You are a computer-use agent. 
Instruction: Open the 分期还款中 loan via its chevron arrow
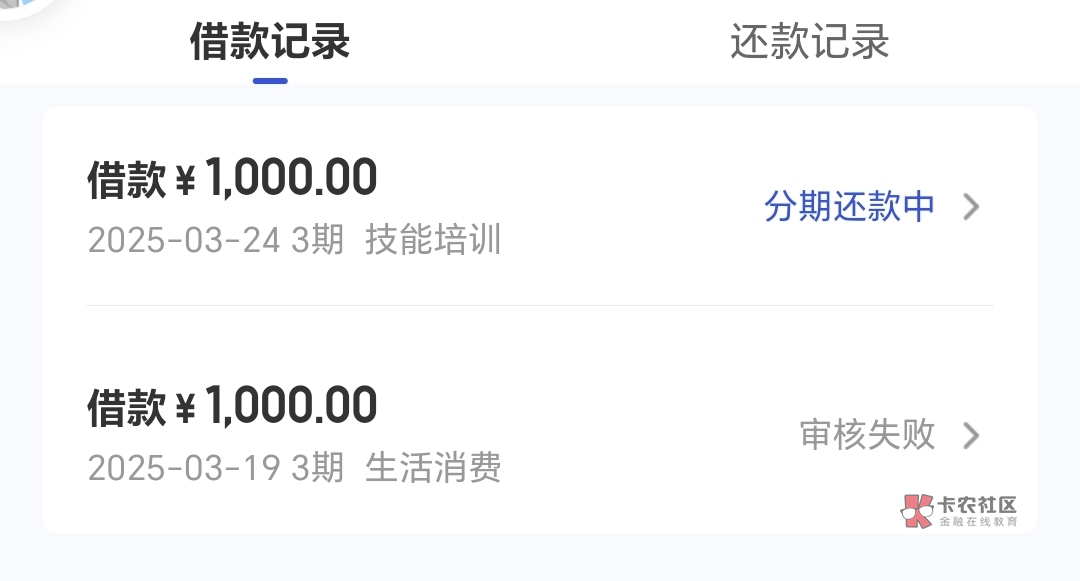[971, 207]
